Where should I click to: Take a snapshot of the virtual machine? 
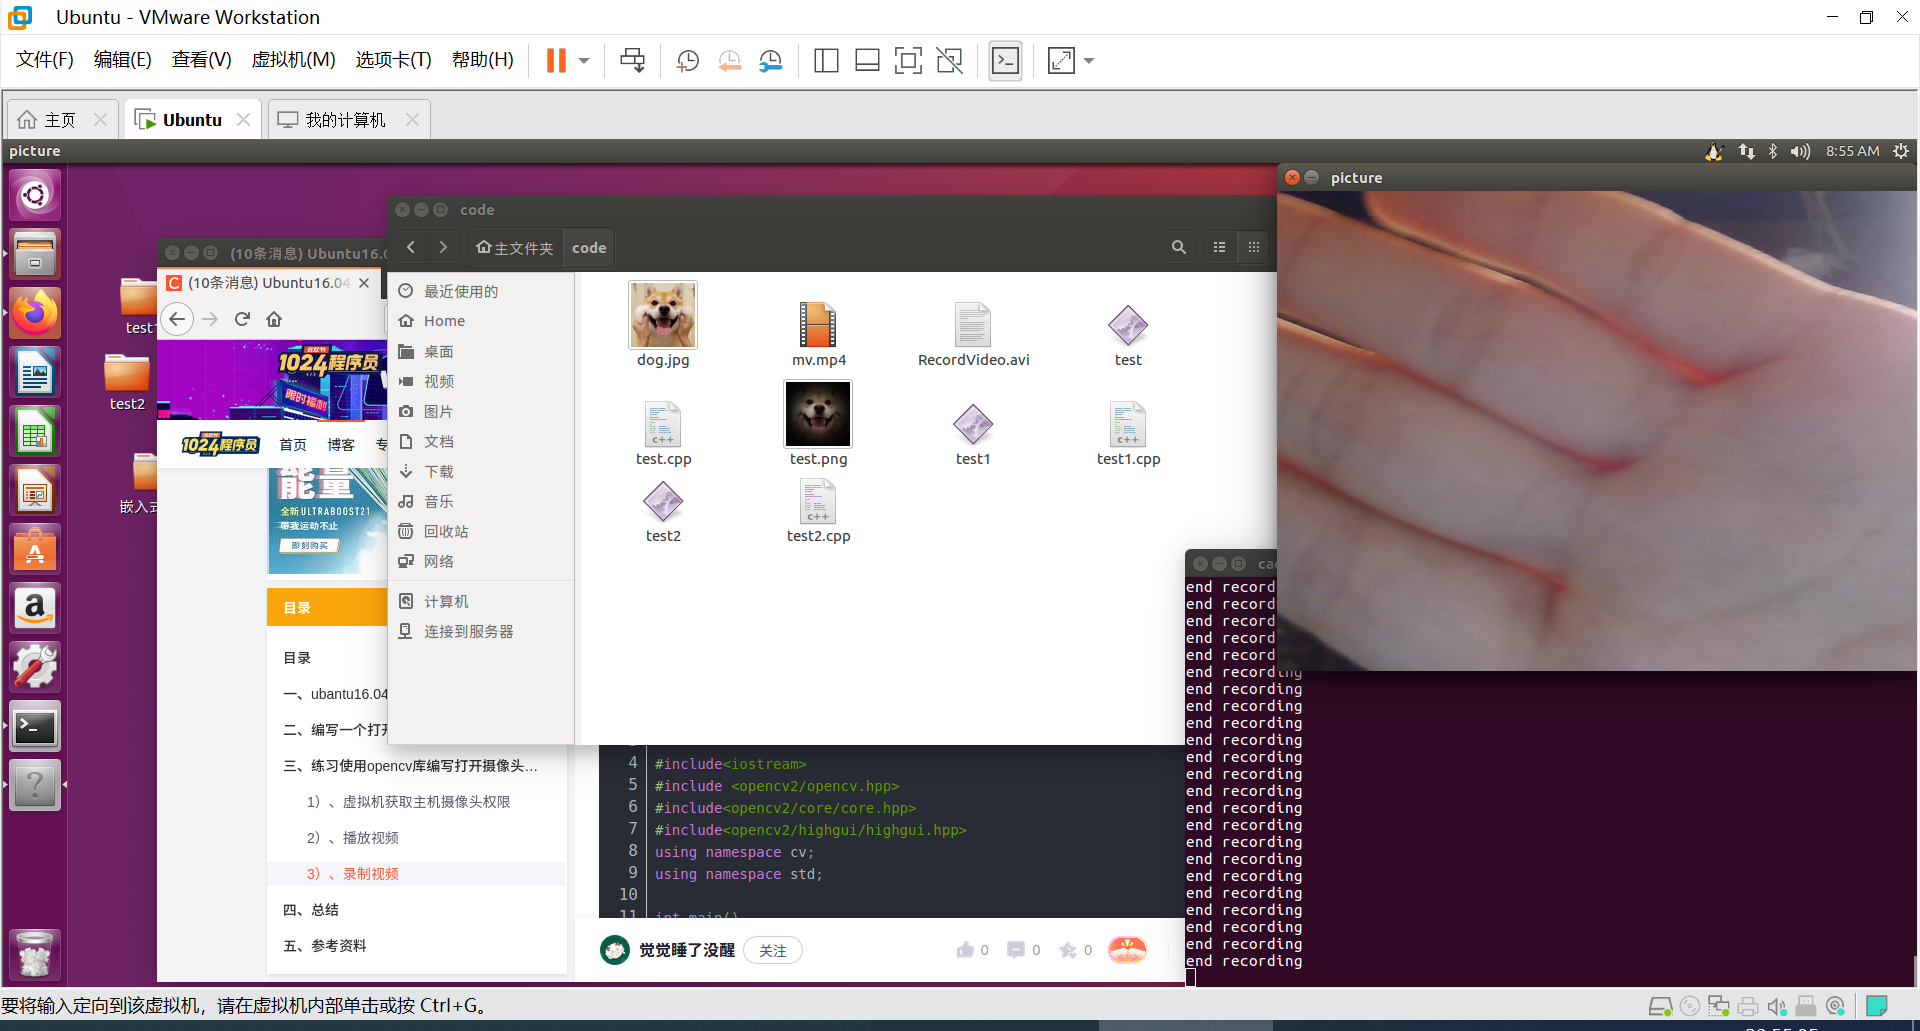click(687, 61)
